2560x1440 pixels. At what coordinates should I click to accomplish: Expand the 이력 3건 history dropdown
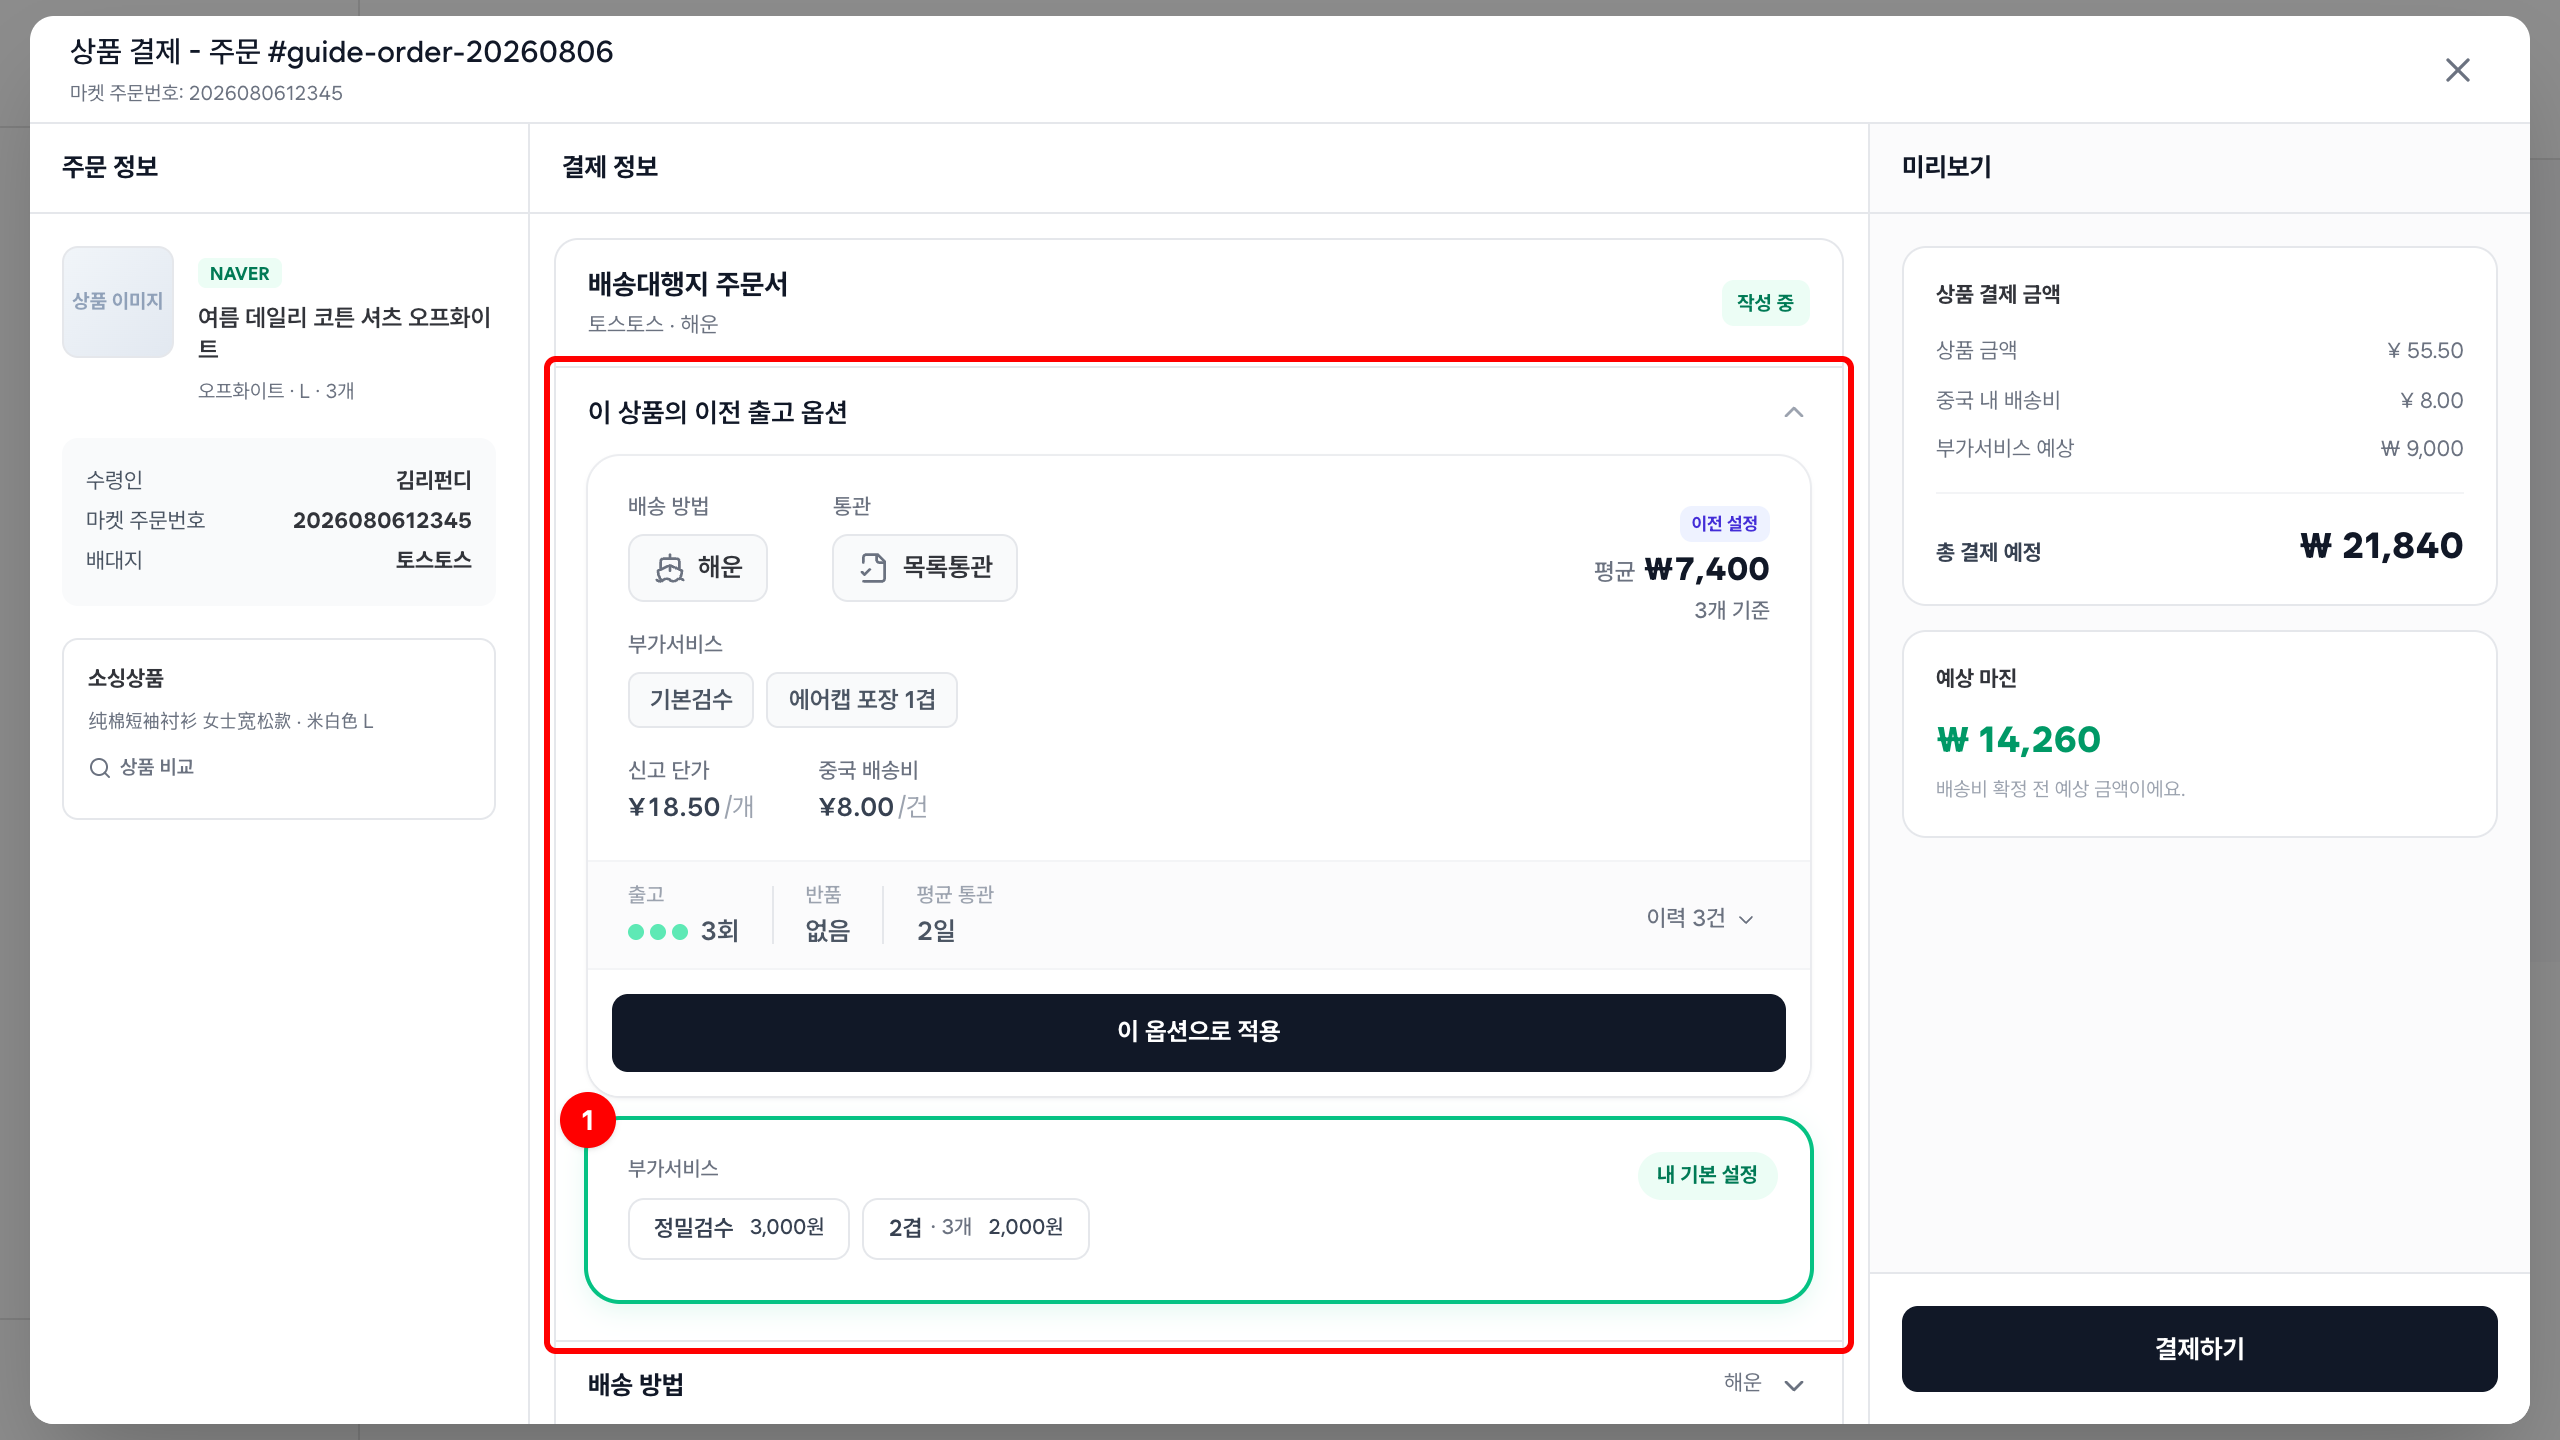(1700, 918)
